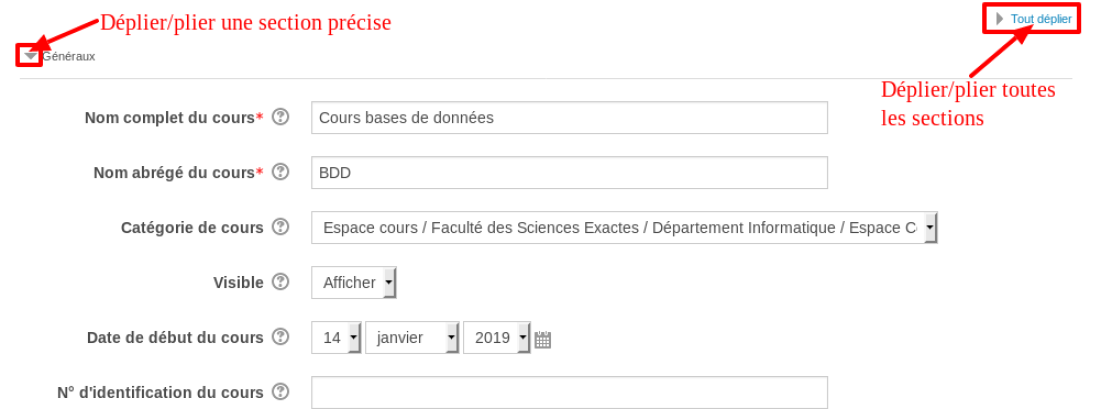Click the help icon next to Visible
The width and height of the screenshot is (1101, 420).
[x=281, y=283]
